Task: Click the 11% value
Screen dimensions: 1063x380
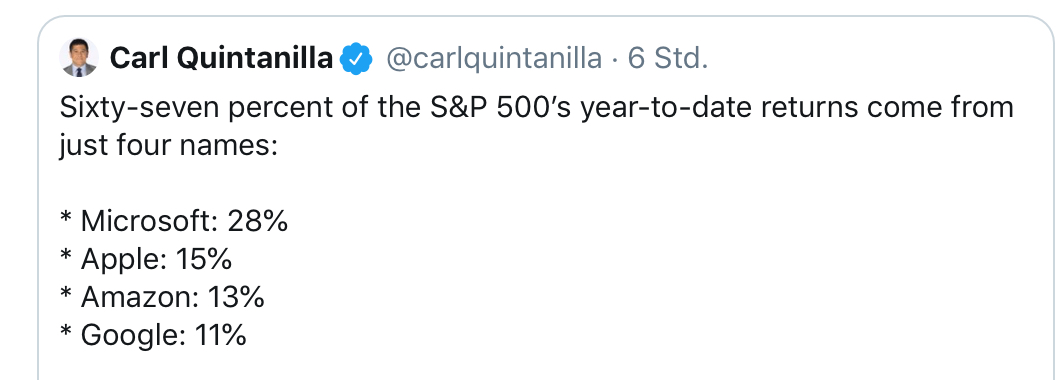Action: click(220, 335)
